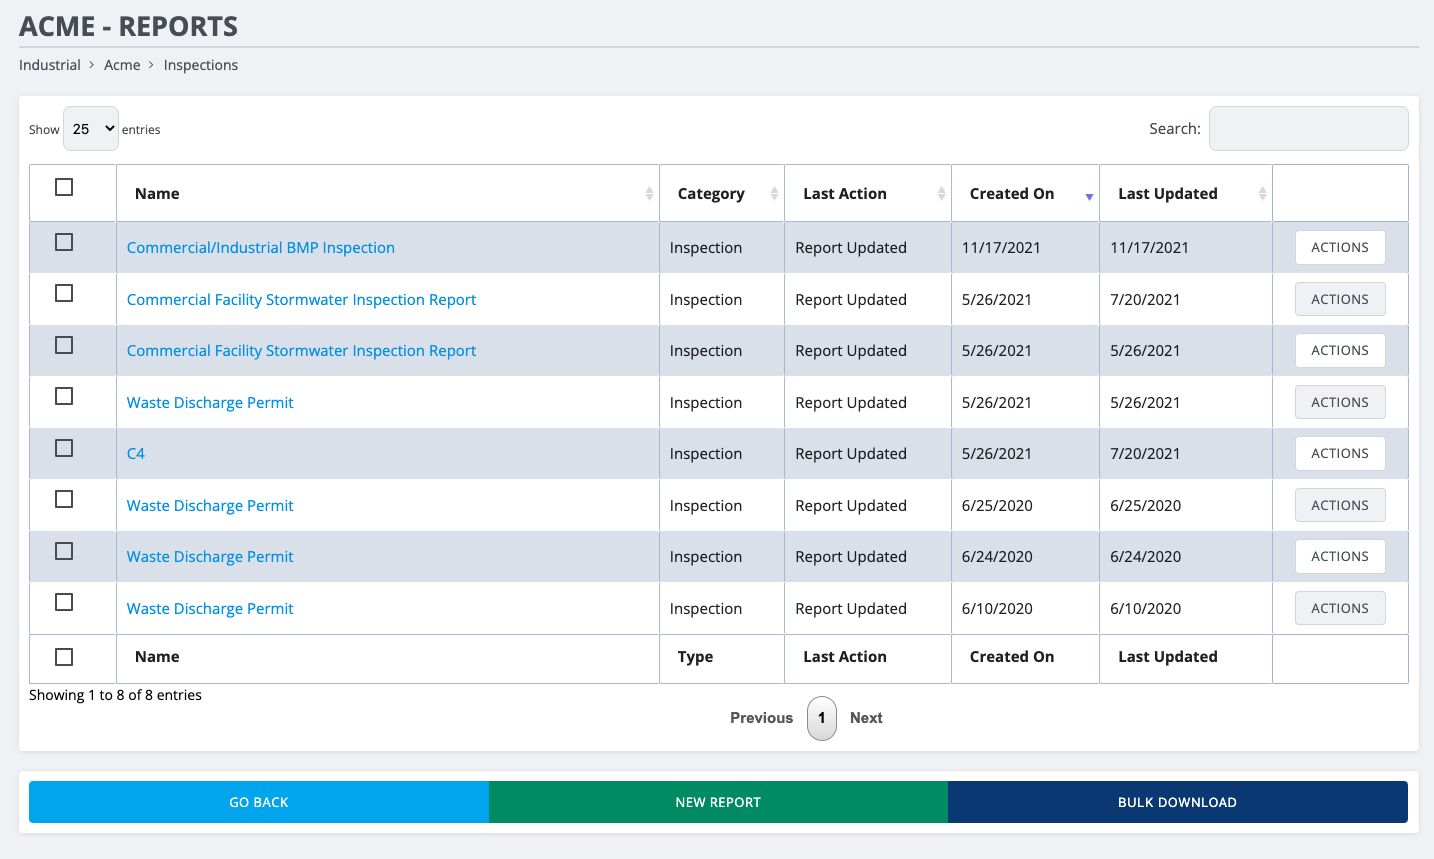Image resolution: width=1434 pixels, height=859 pixels.
Task: Select the Waste Discharge Permit row dated 6/10/2020
Action: pos(64,602)
